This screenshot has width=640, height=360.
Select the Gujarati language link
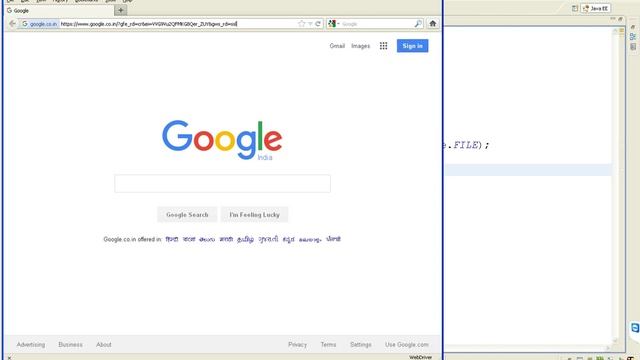click(268, 239)
